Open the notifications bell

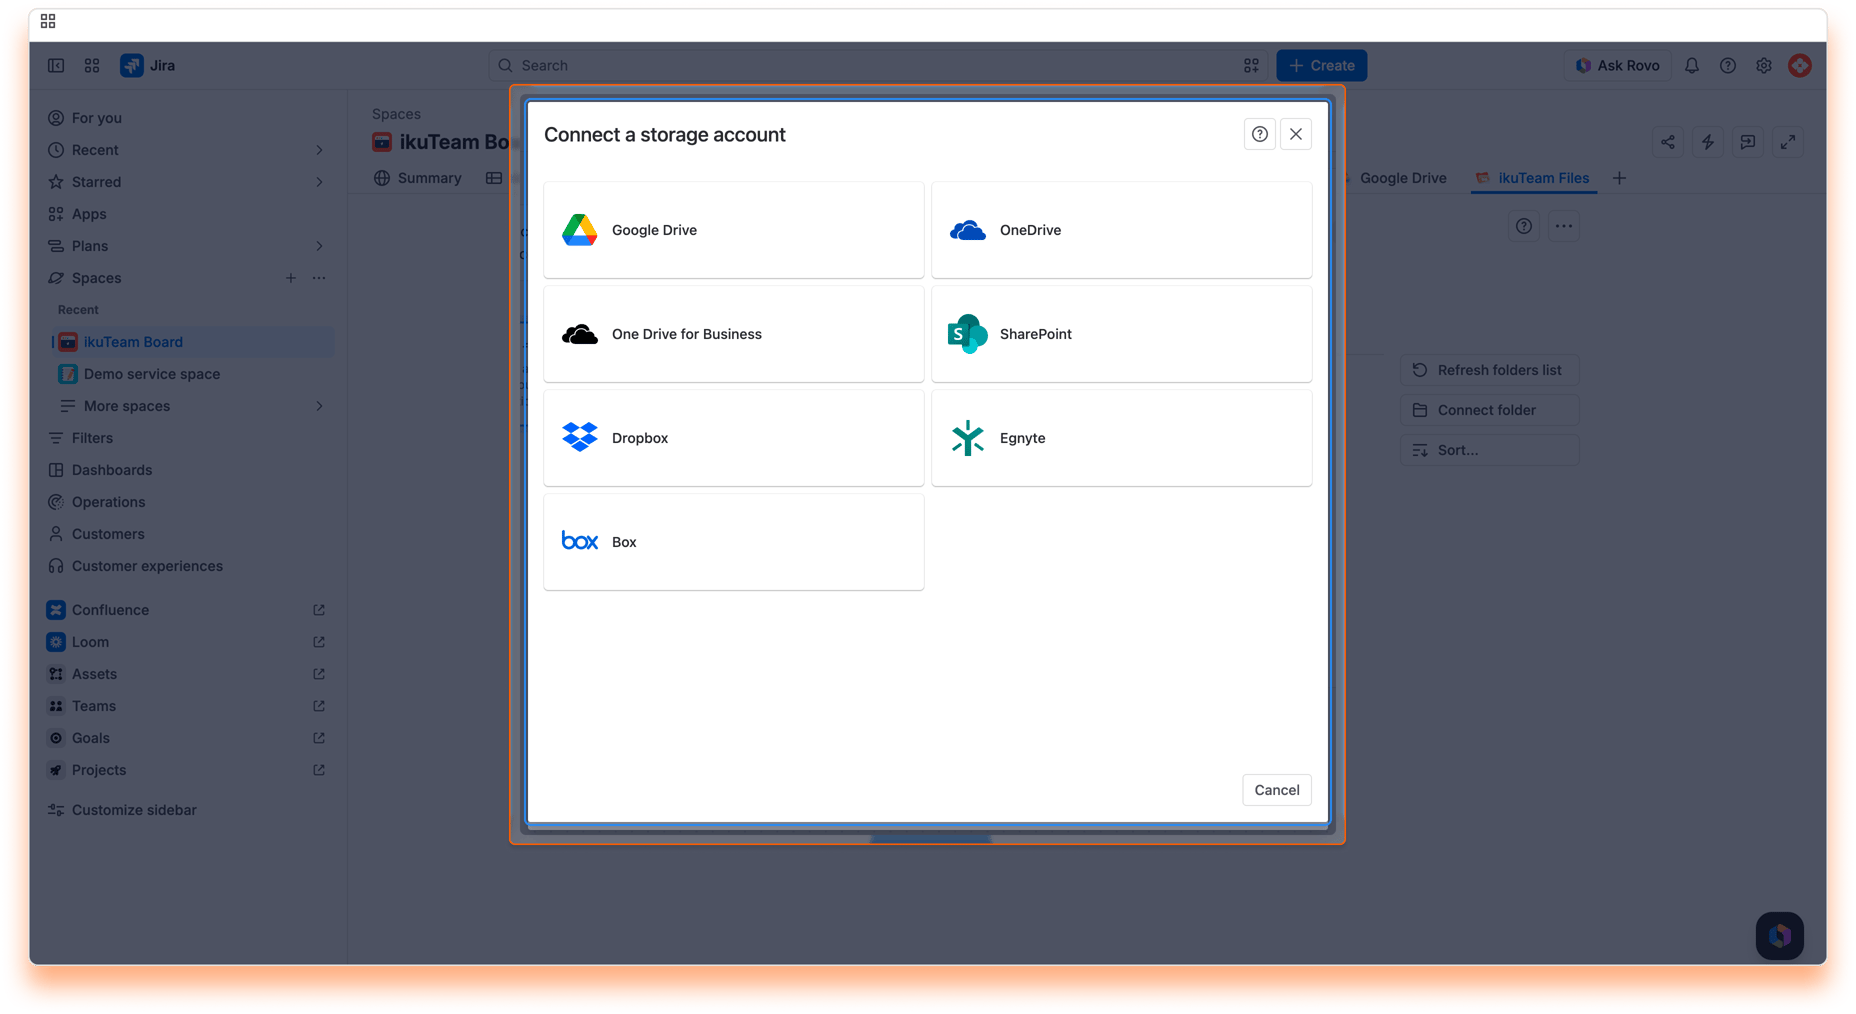1691,66
